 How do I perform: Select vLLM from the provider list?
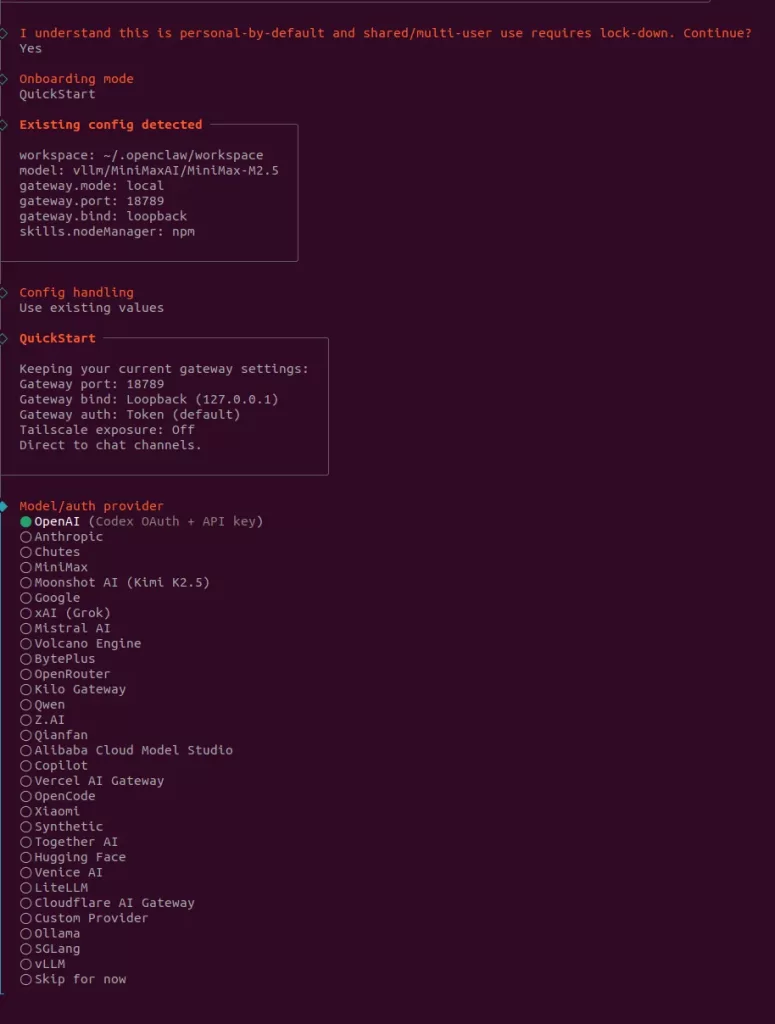[46, 963]
